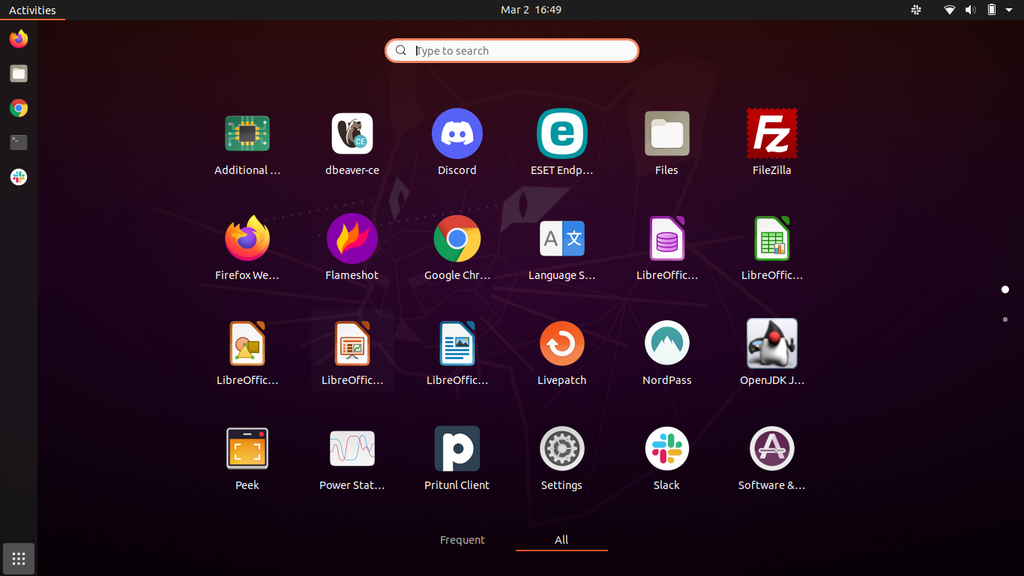1024x576 pixels.
Task: Open Livepatch
Action: tap(561, 343)
